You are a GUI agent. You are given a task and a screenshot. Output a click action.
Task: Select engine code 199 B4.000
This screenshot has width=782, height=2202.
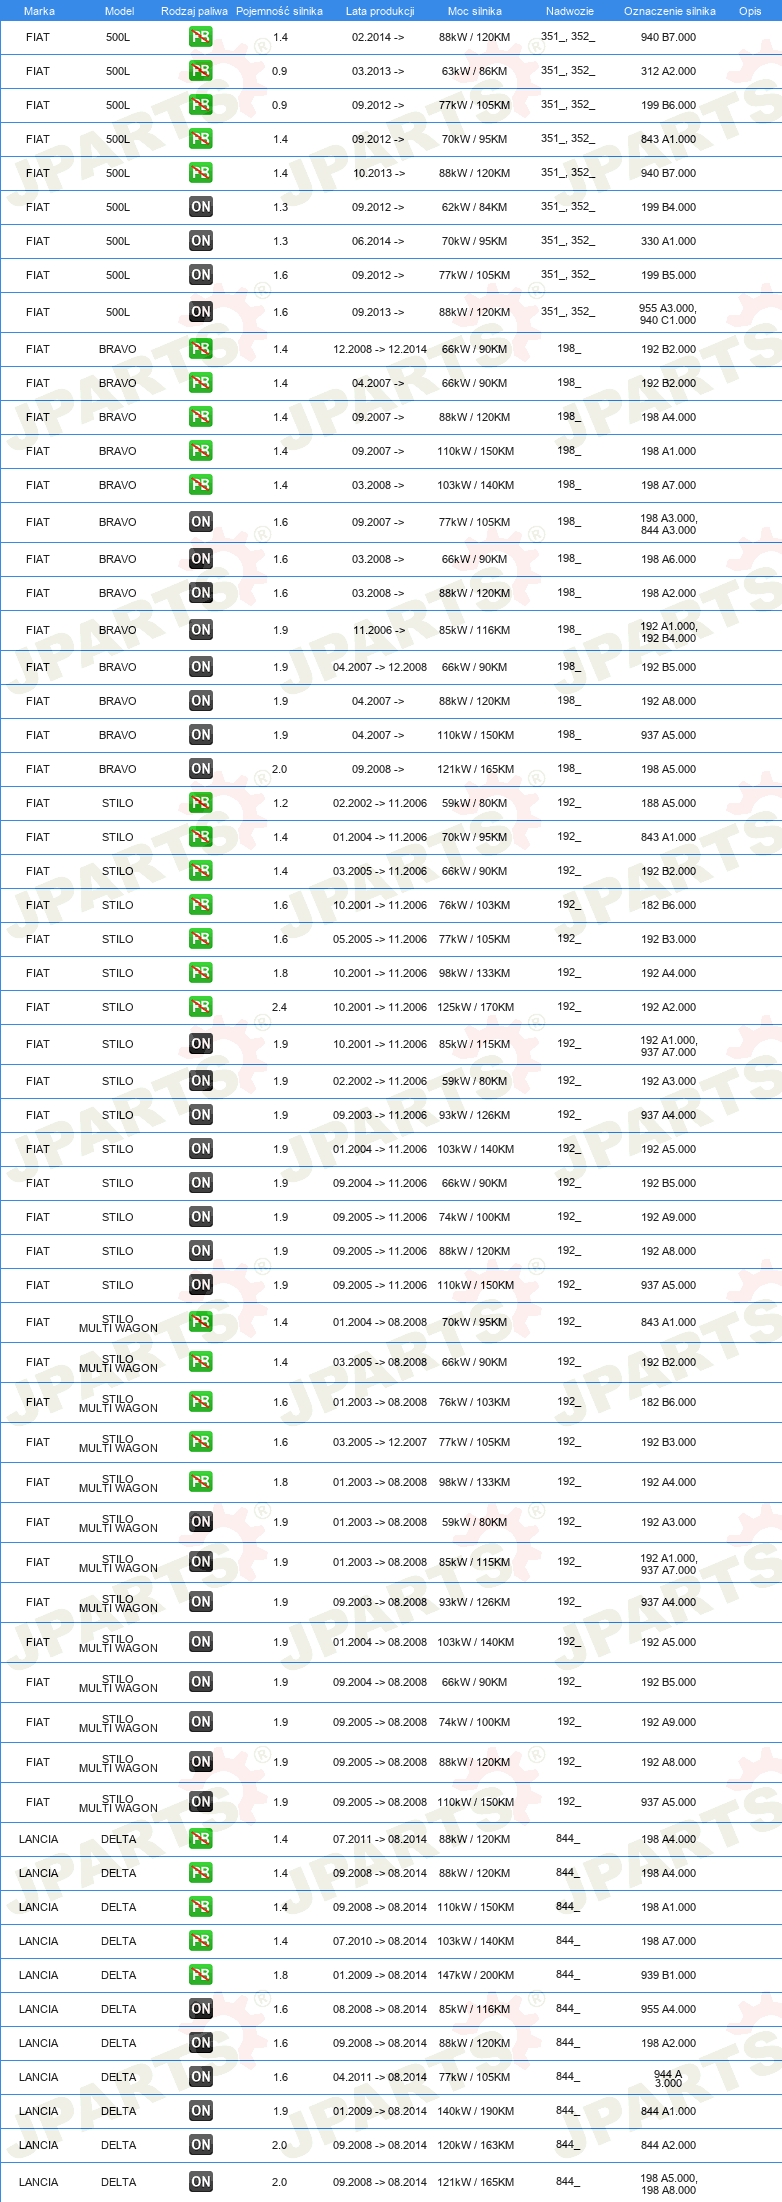point(669,207)
